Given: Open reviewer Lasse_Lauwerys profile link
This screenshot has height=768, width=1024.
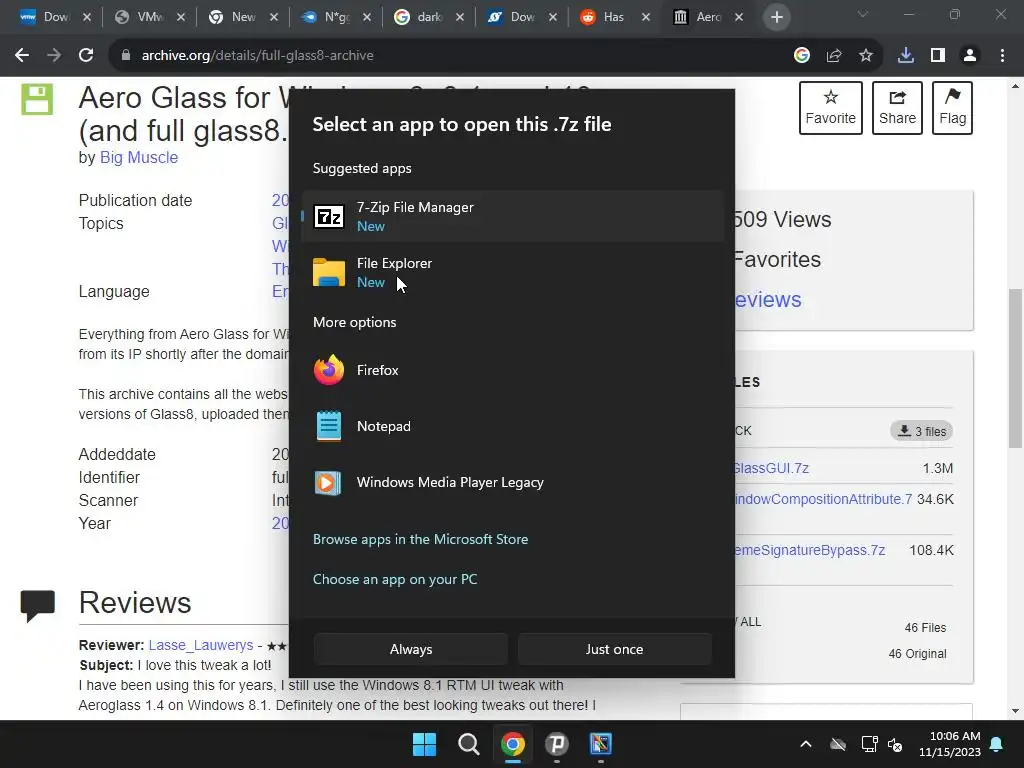Looking at the screenshot, I should coord(200,645).
